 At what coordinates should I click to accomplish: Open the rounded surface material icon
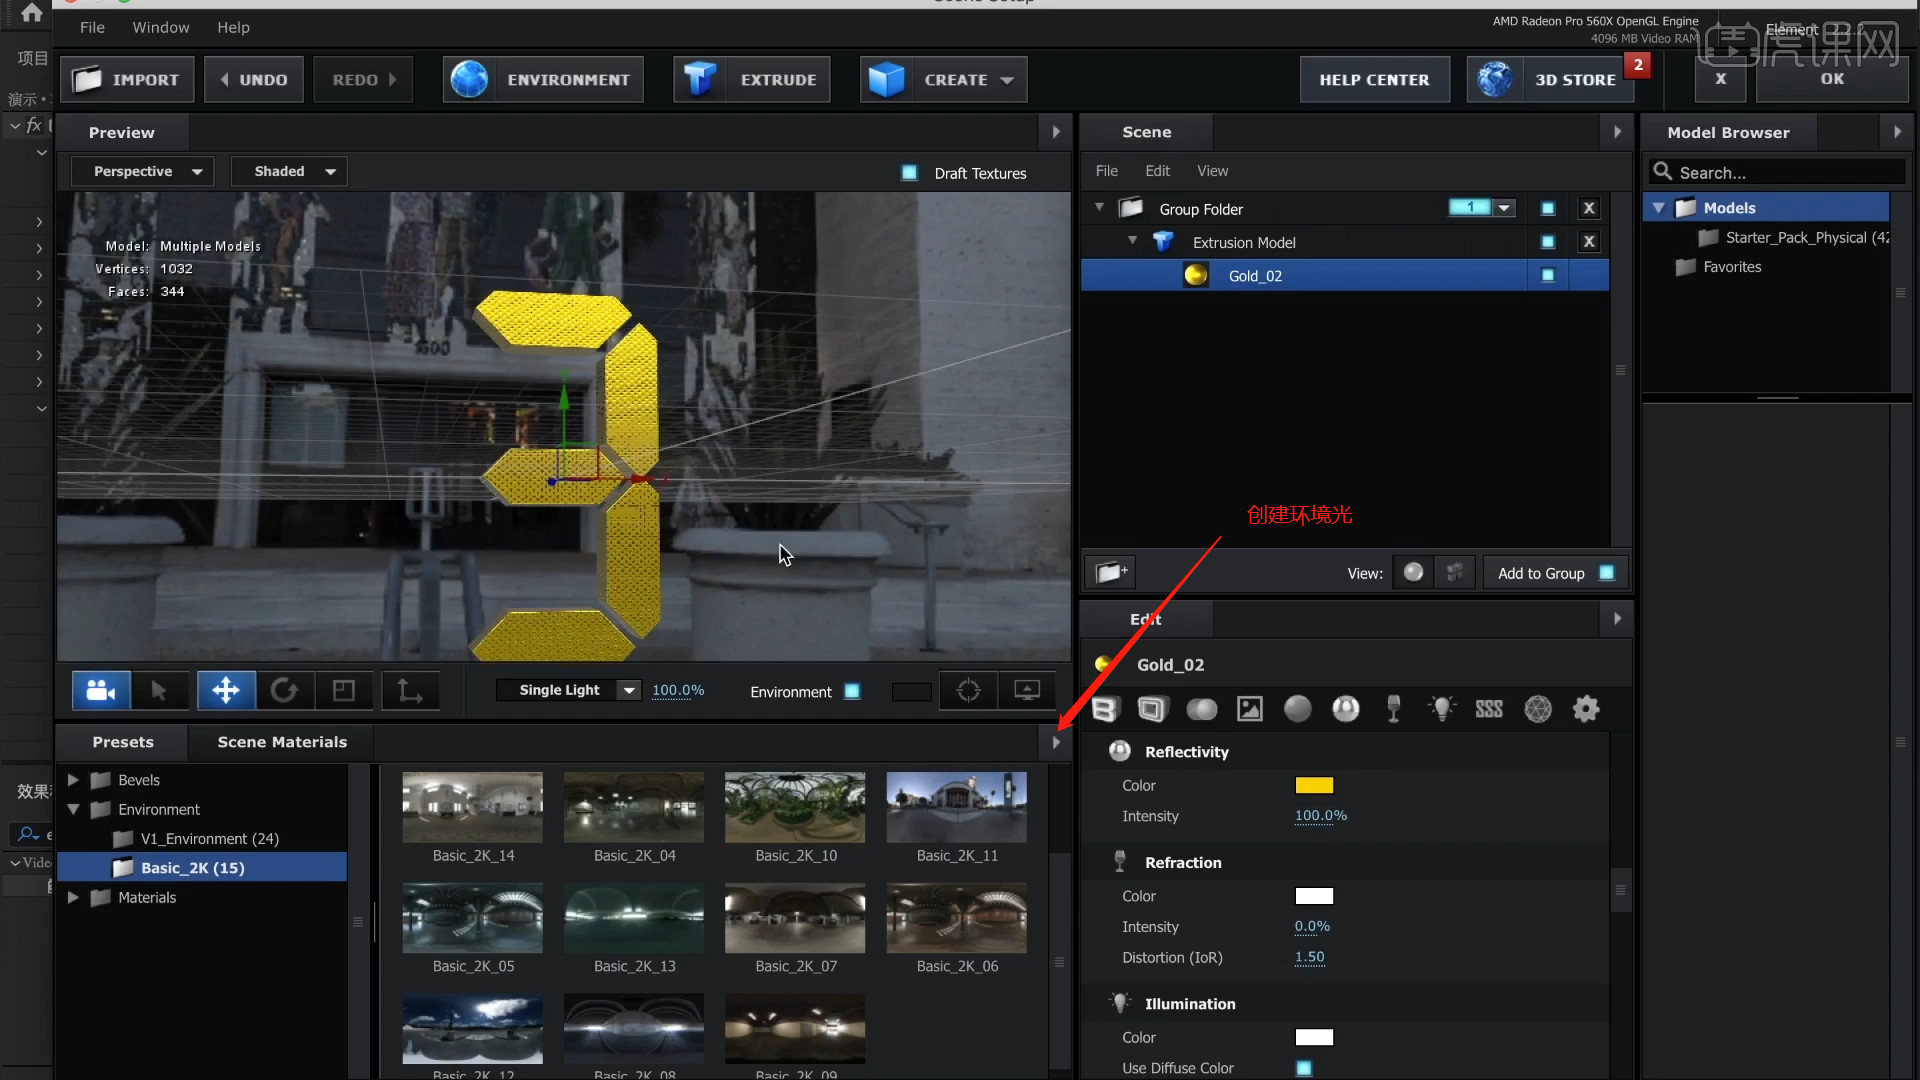[1201, 709]
